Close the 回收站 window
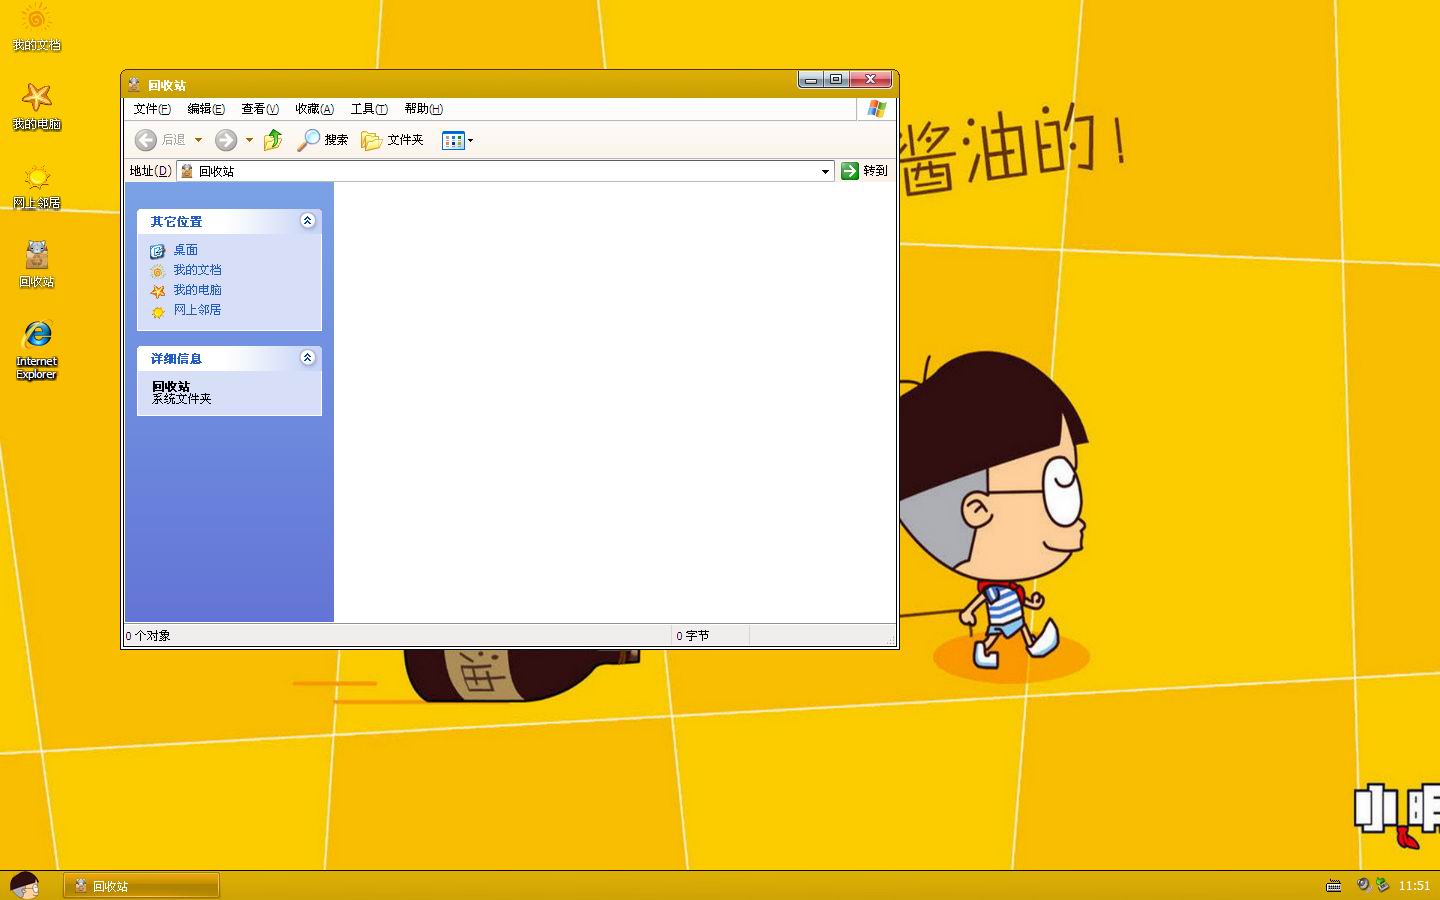This screenshot has height=900, width=1440. (870, 80)
